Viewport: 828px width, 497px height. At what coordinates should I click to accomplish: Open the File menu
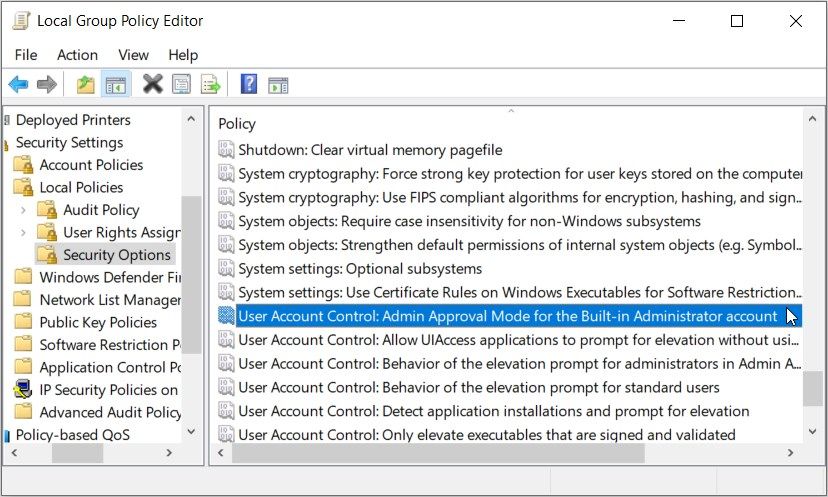click(26, 55)
